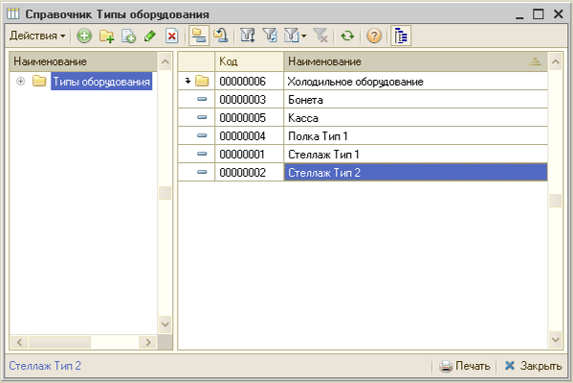Image resolution: width=573 pixels, height=383 pixels.
Task: Click the Печать print button
Action: pos(464,365)
